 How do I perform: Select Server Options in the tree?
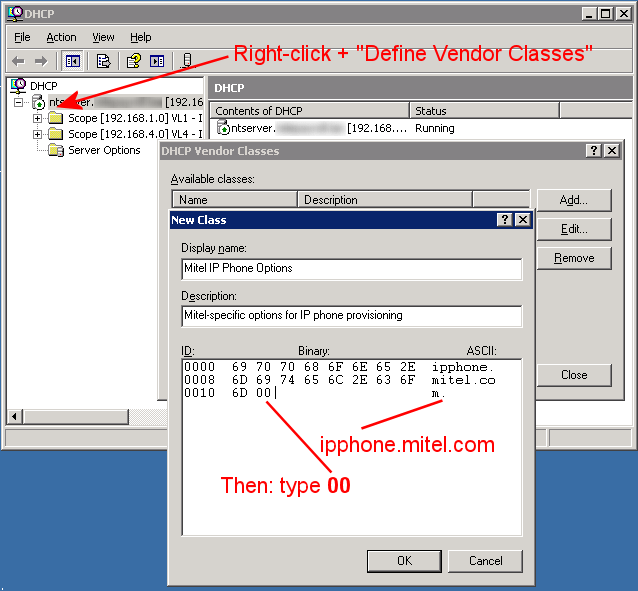[104, 150]
